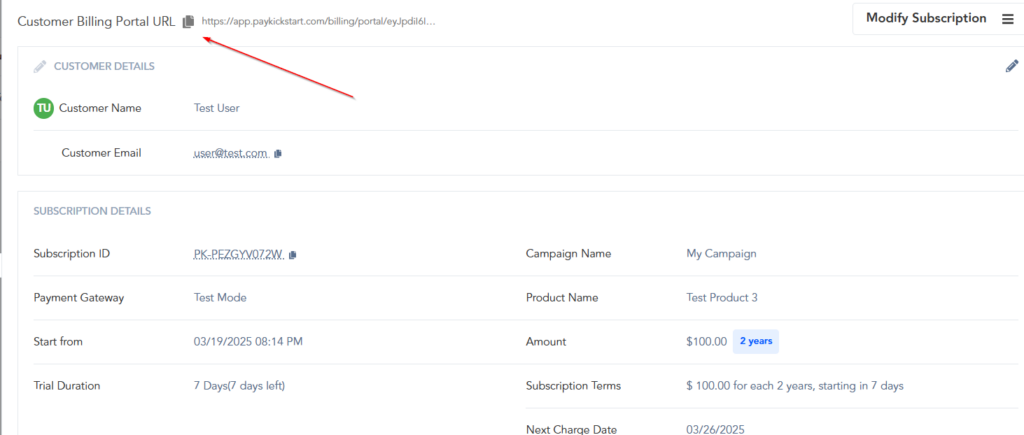This screenshot has width=1024, height=435.
Task: Click the user@test.com email link
Action: coord(230,153)
